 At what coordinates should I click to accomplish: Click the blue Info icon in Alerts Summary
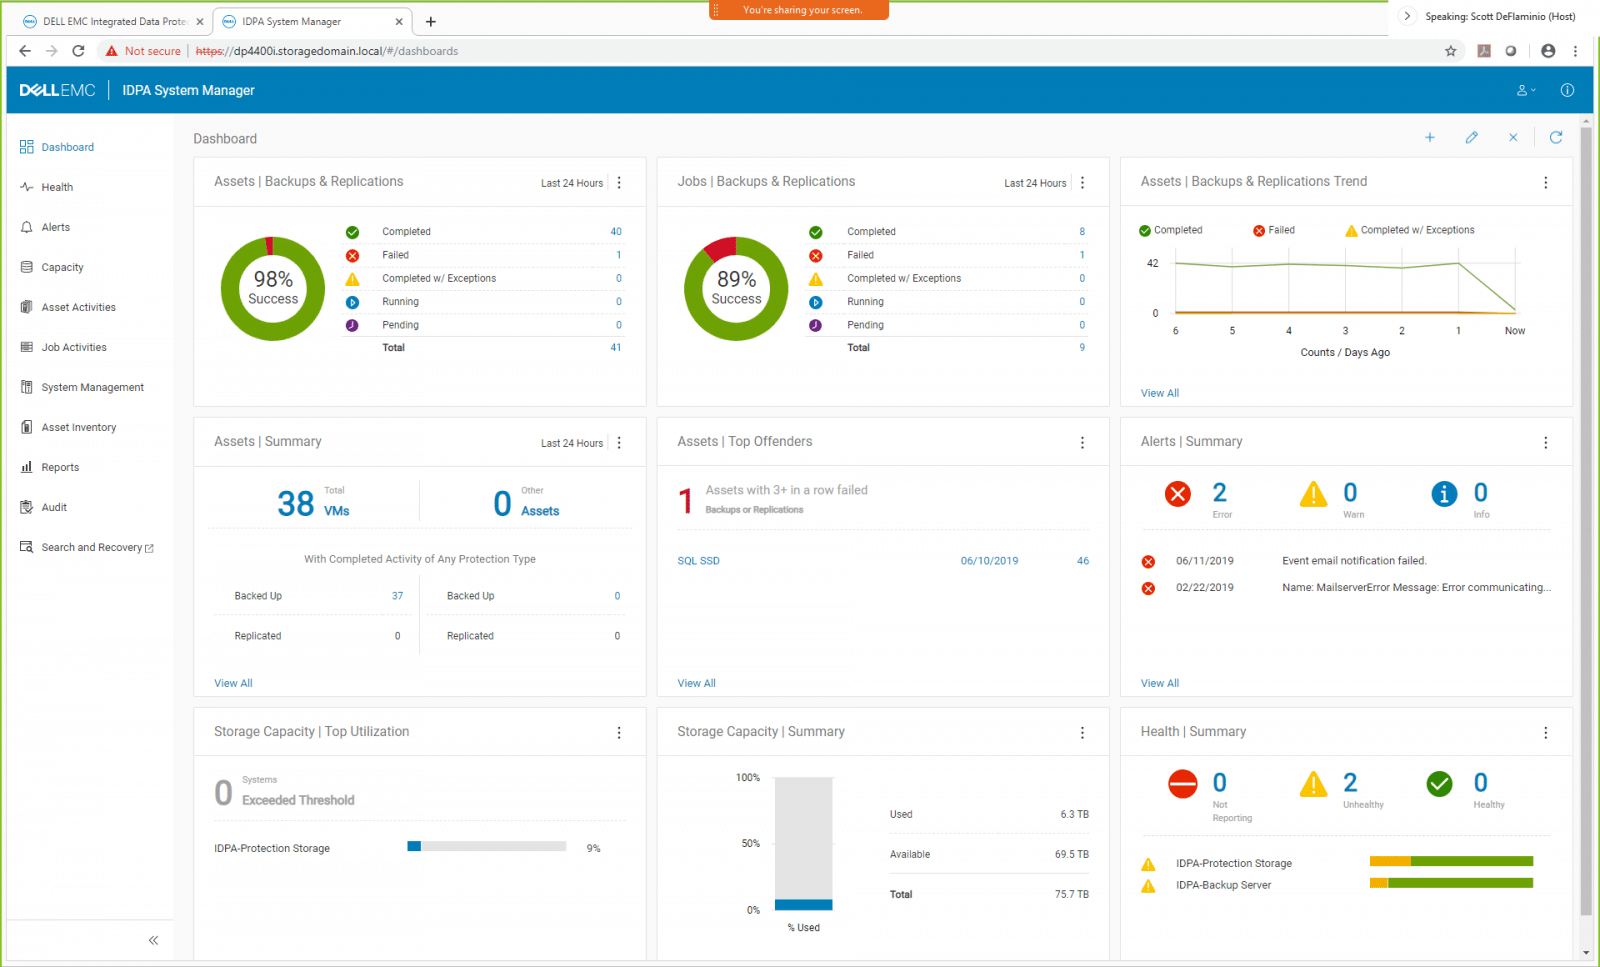tap(1444, 494)
